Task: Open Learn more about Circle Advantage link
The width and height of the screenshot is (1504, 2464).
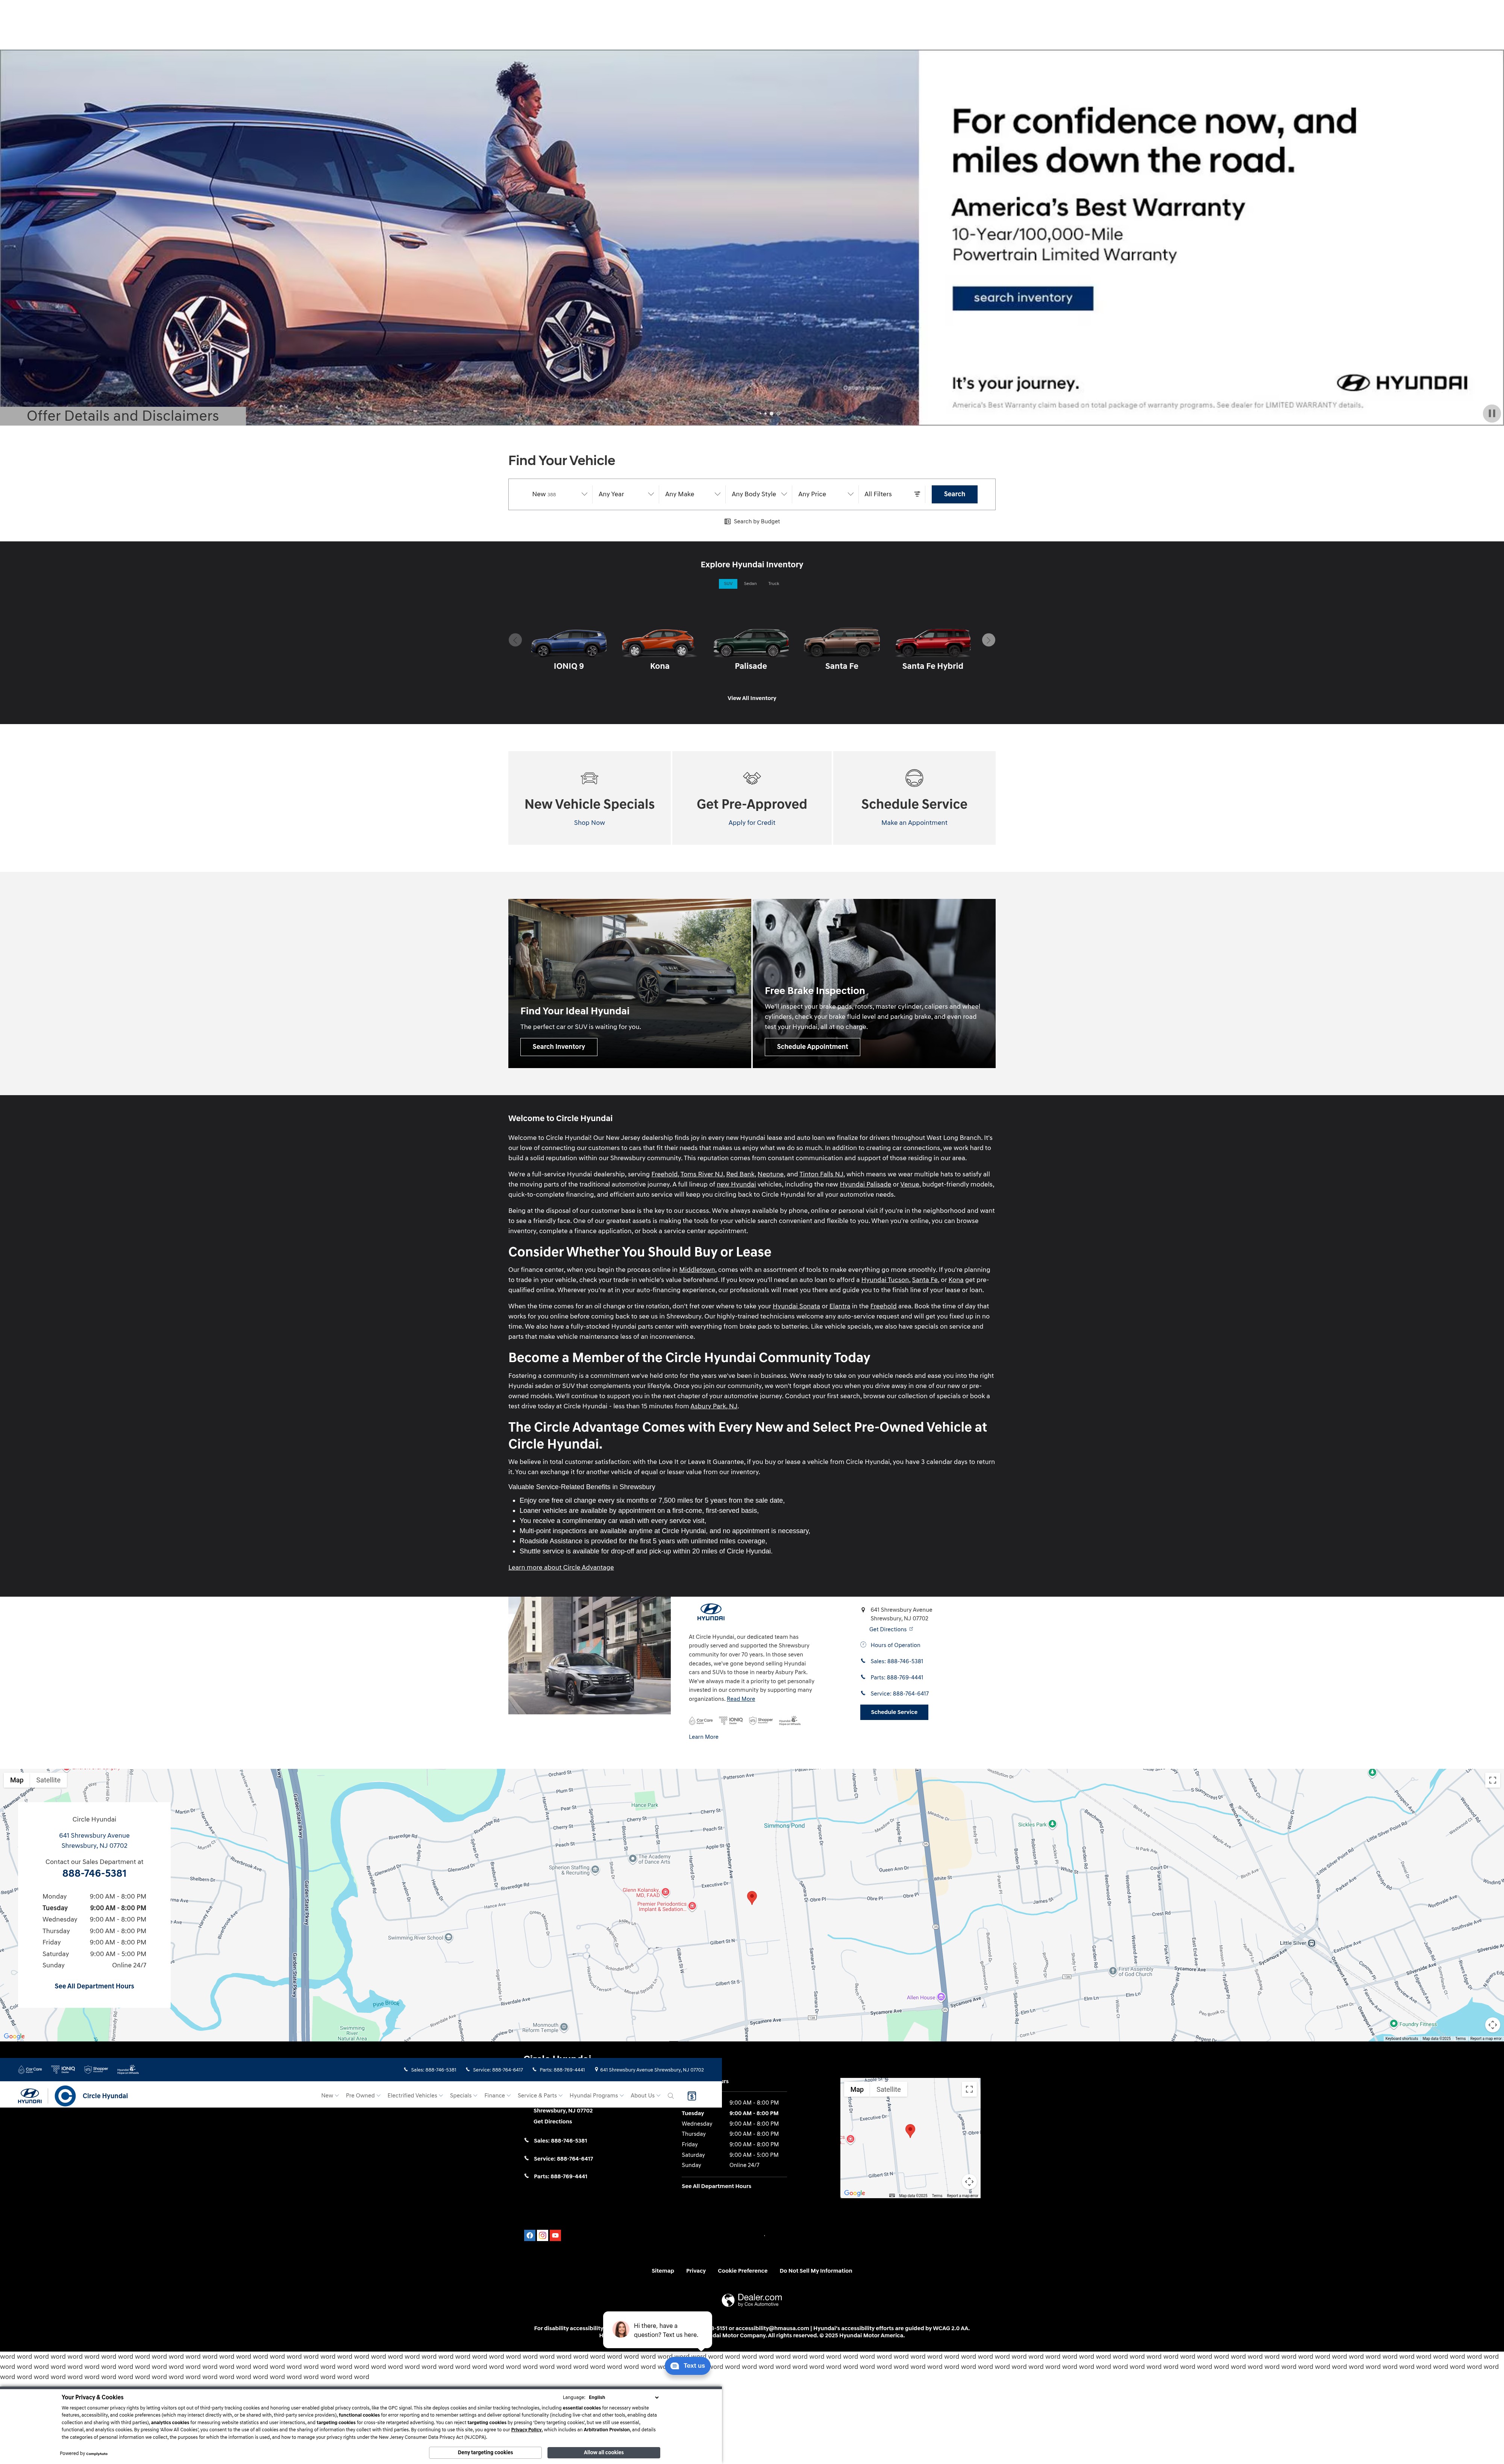Action: point(561,1567)
